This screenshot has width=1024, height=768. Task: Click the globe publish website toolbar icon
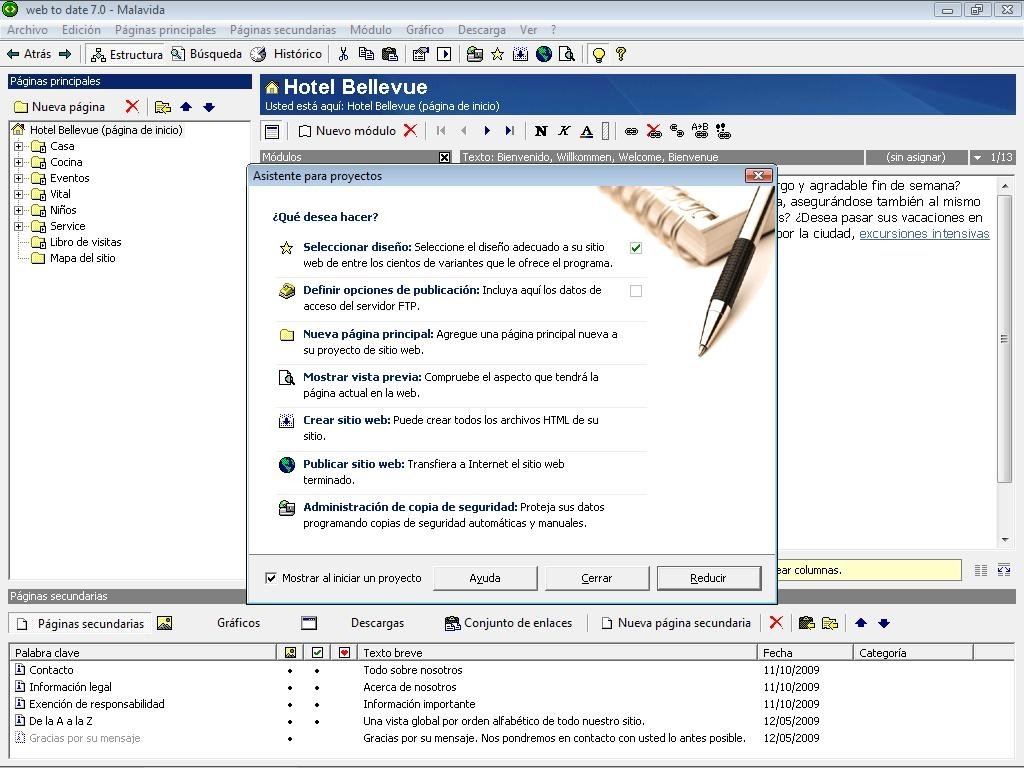point(544,54)
